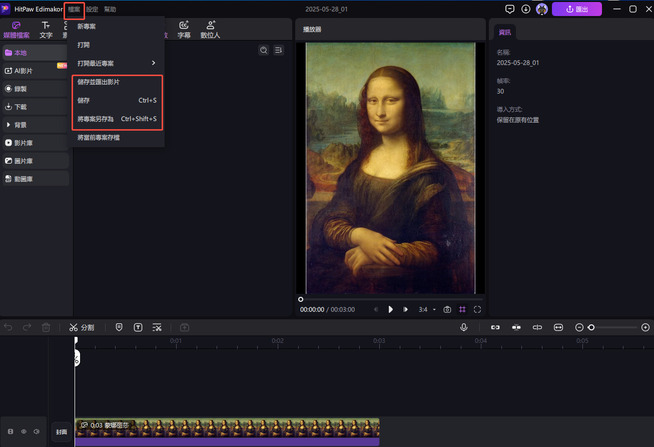The height and width of the screenshot is (447, 654).
Task: Step to previous frame in player
Action: point(376,309)
